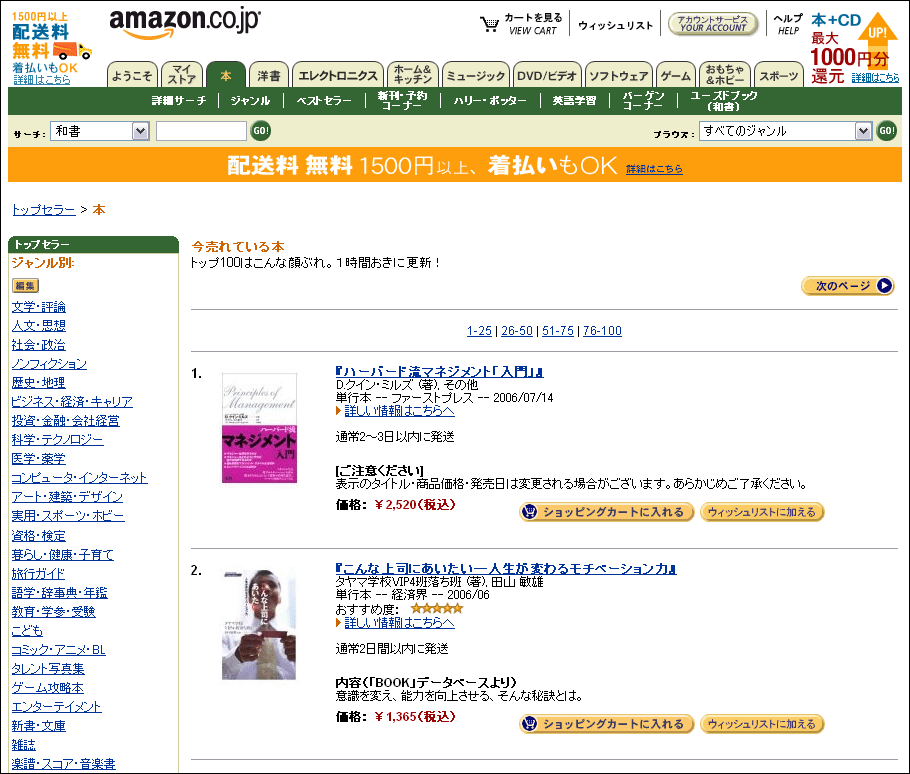This screenshot has width=910, height=774.
Task: Click 詳細はこちら in orange shipping banner
Action: coord(654,169)
